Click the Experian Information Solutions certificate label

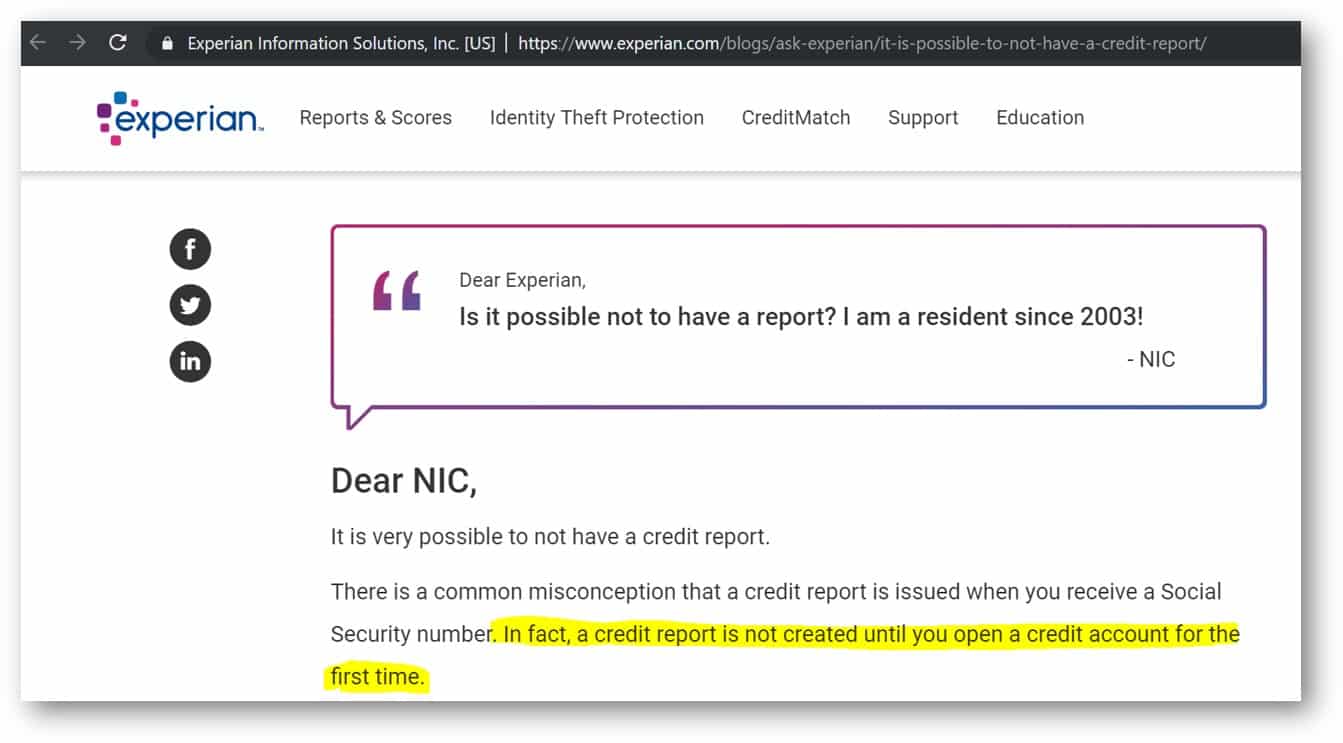coord(341,44)
